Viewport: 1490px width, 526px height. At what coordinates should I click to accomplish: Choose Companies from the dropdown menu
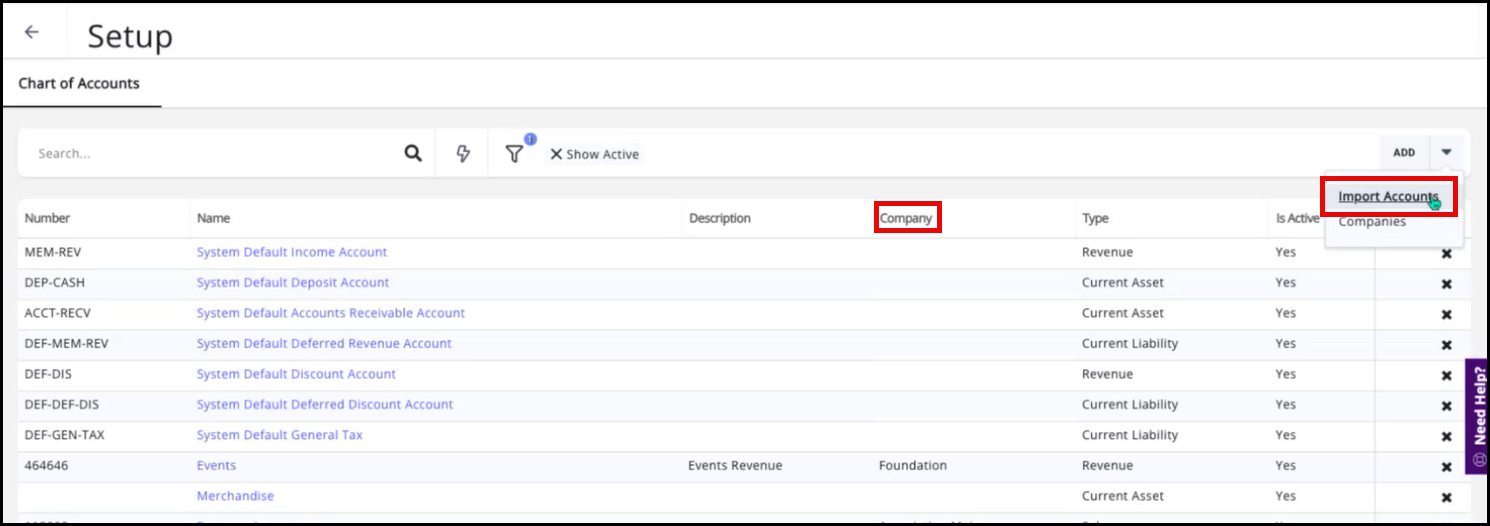[x=1372, y=222]
